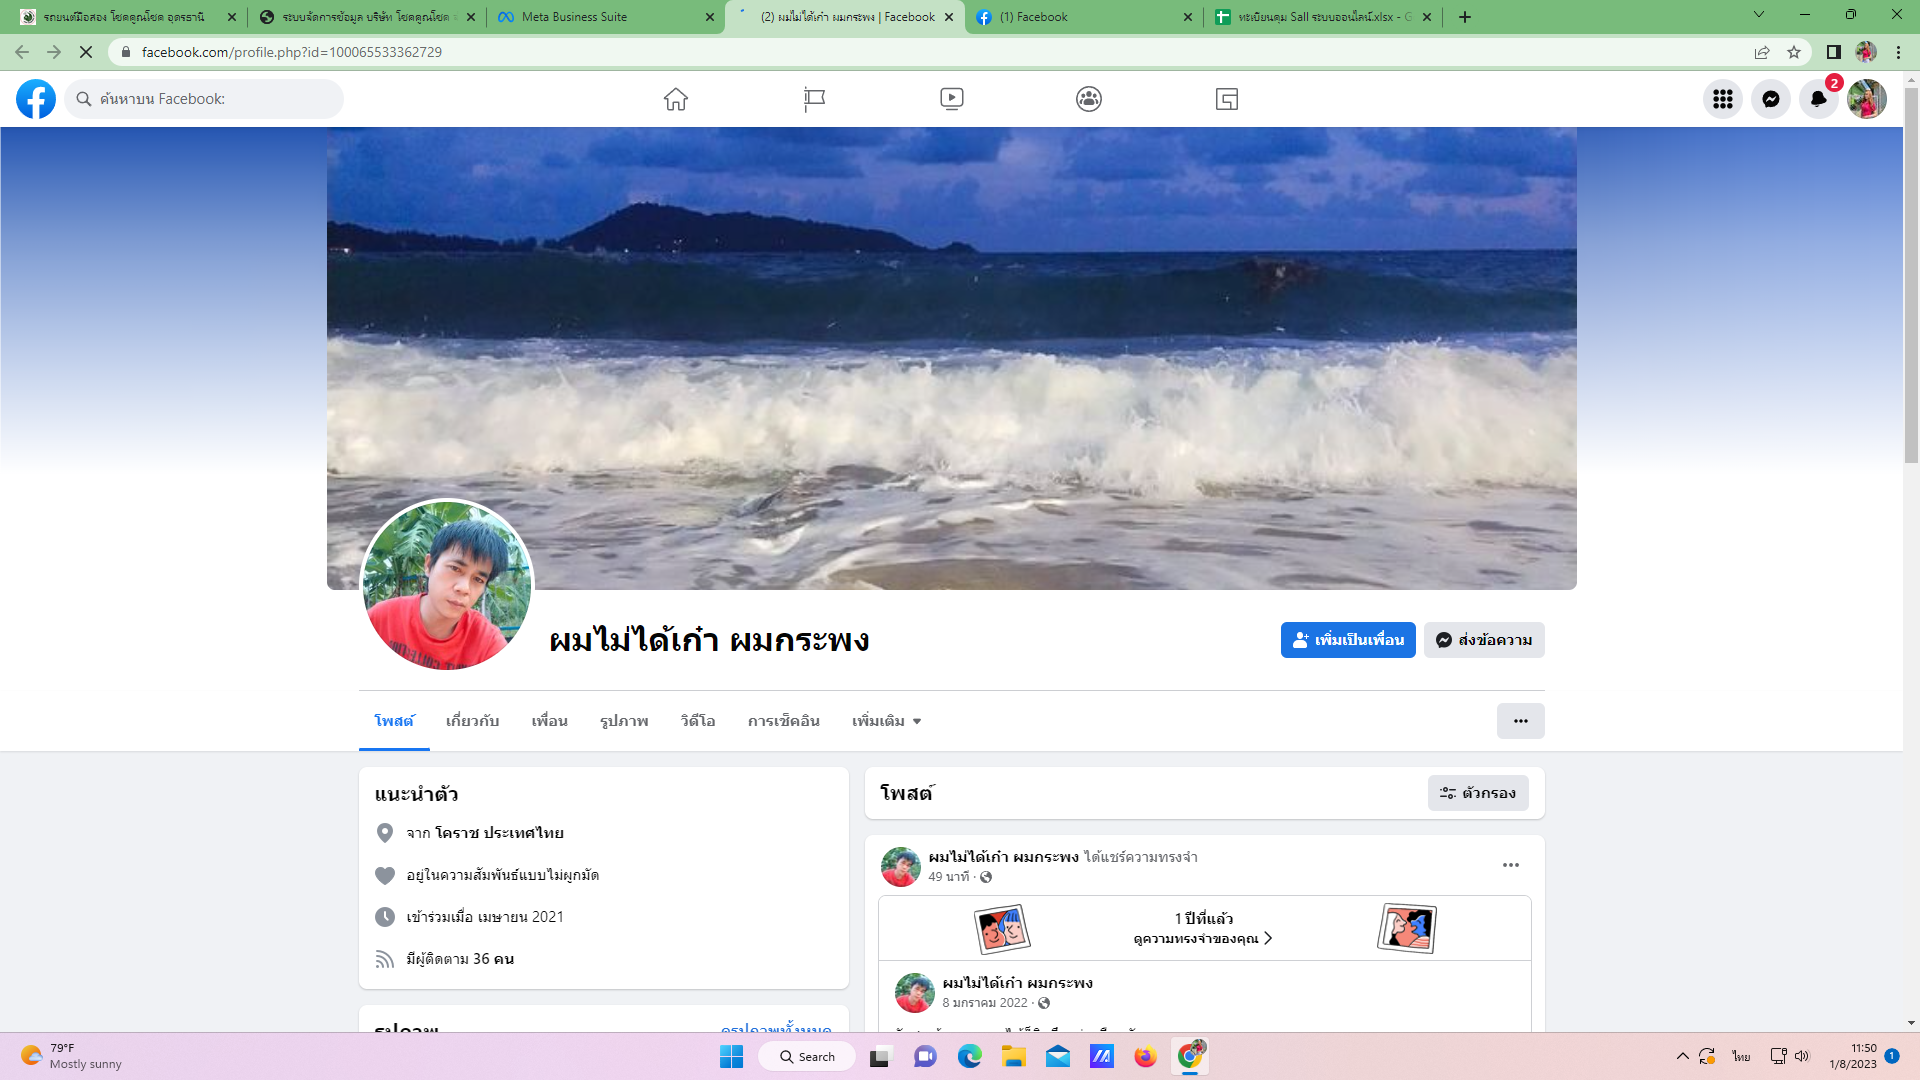Open the nine-dot Facebook menu

1722,99
